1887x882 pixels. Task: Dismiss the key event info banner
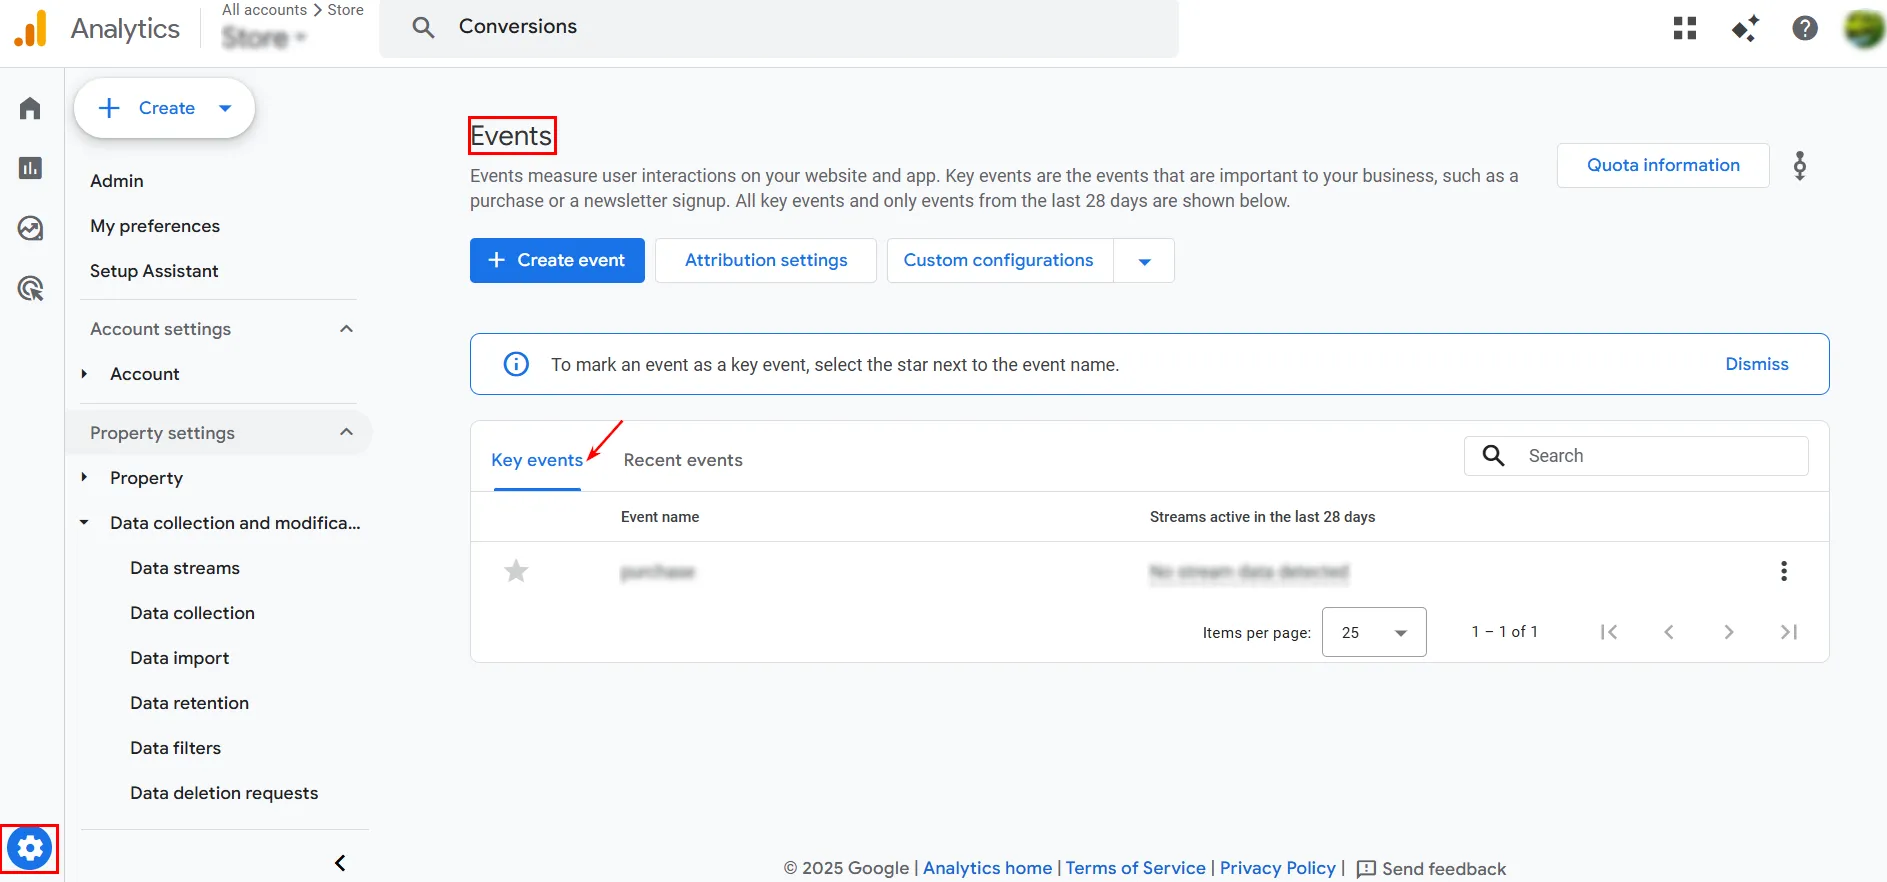1756,364
